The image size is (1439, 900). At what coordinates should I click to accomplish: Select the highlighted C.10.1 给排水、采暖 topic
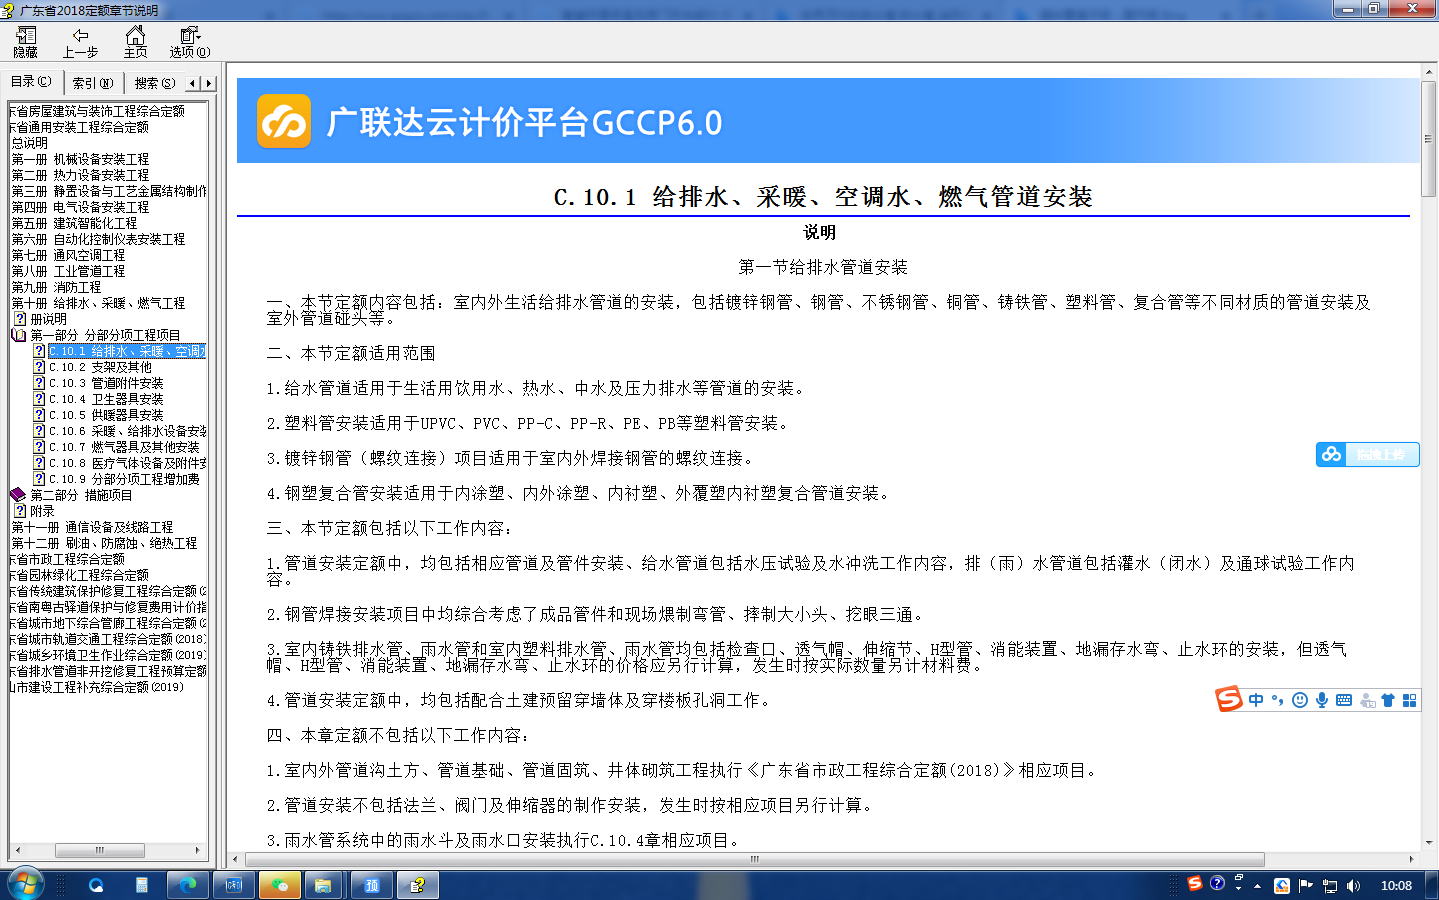[x=127, y=351]
